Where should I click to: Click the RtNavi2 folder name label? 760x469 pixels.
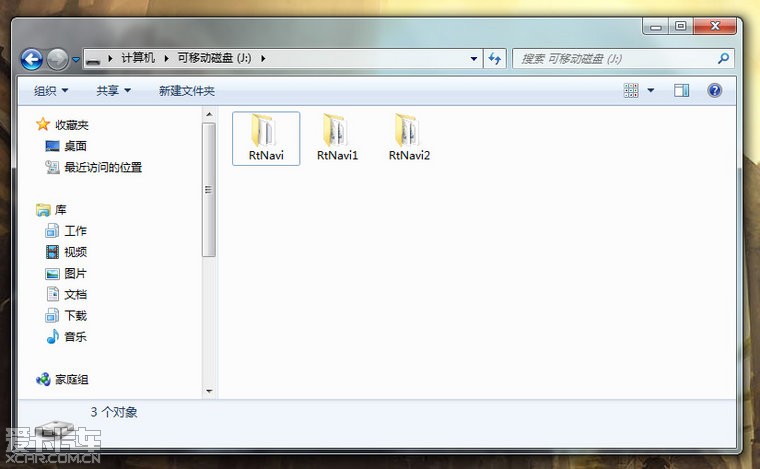tap(409, 155)
